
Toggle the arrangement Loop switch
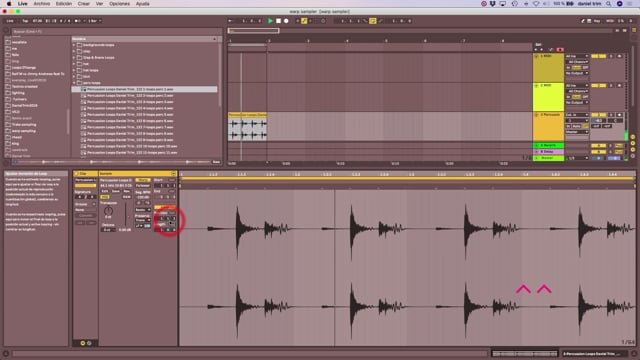pos(373,21)
